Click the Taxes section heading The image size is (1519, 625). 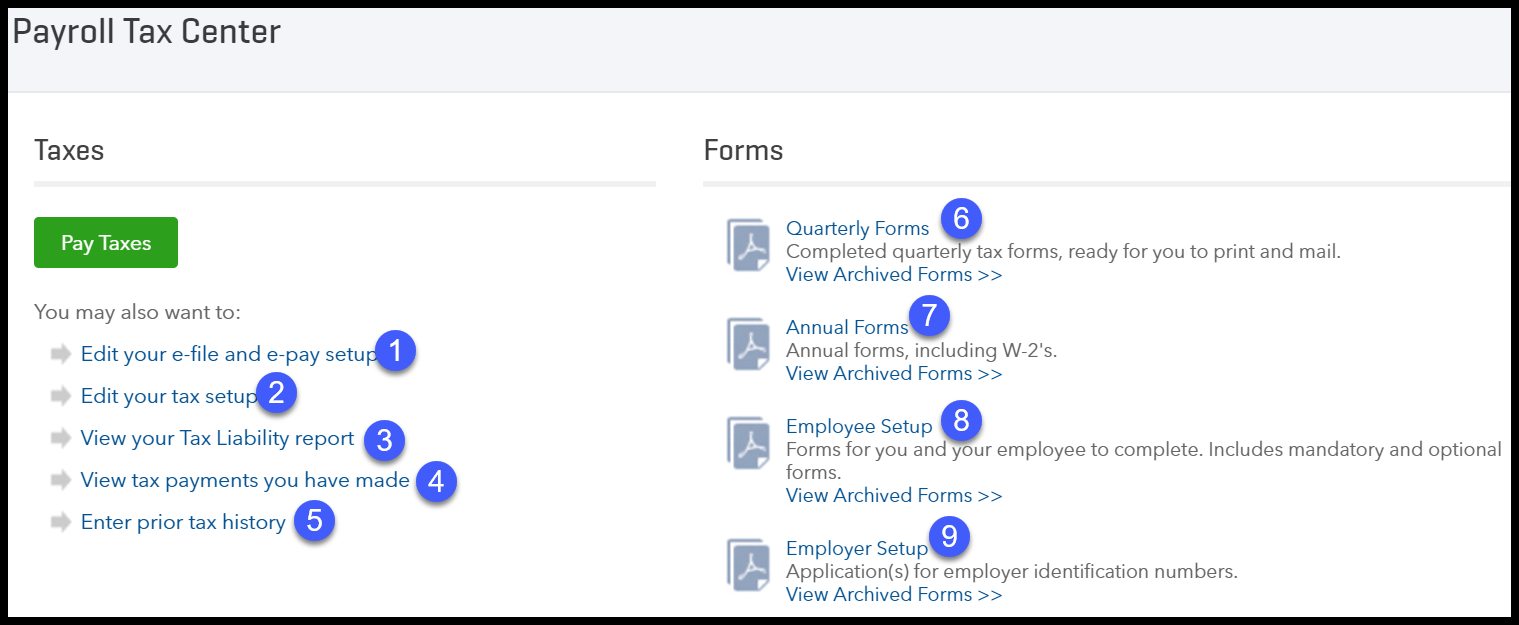click(x=69, y=150)
